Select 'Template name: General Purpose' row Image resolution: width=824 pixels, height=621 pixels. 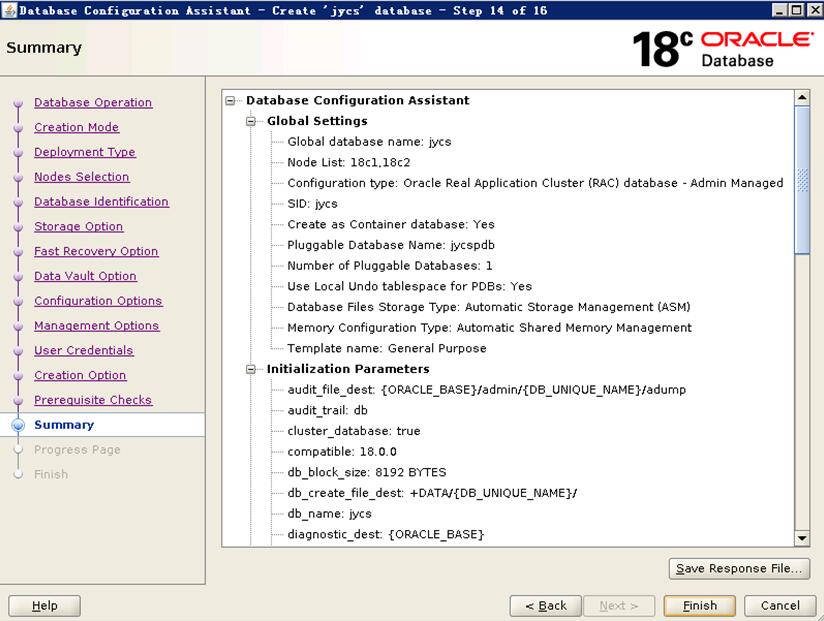click(x=387, y=348)
